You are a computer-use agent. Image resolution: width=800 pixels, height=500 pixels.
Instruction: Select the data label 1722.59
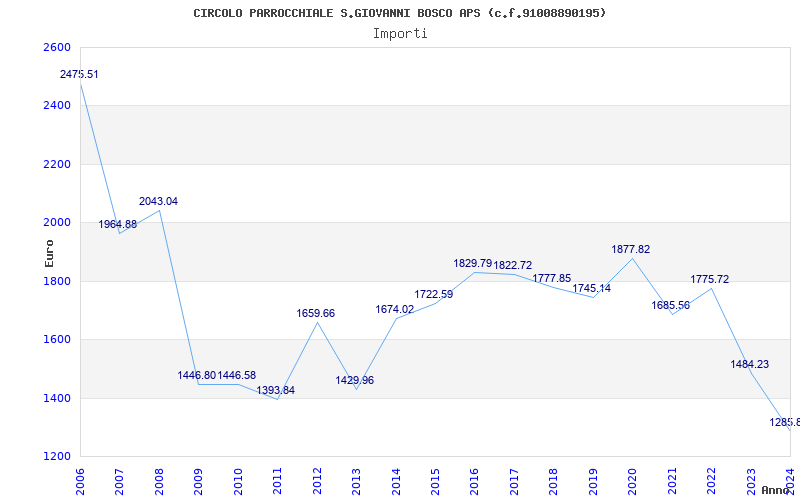tap(434, 294)
